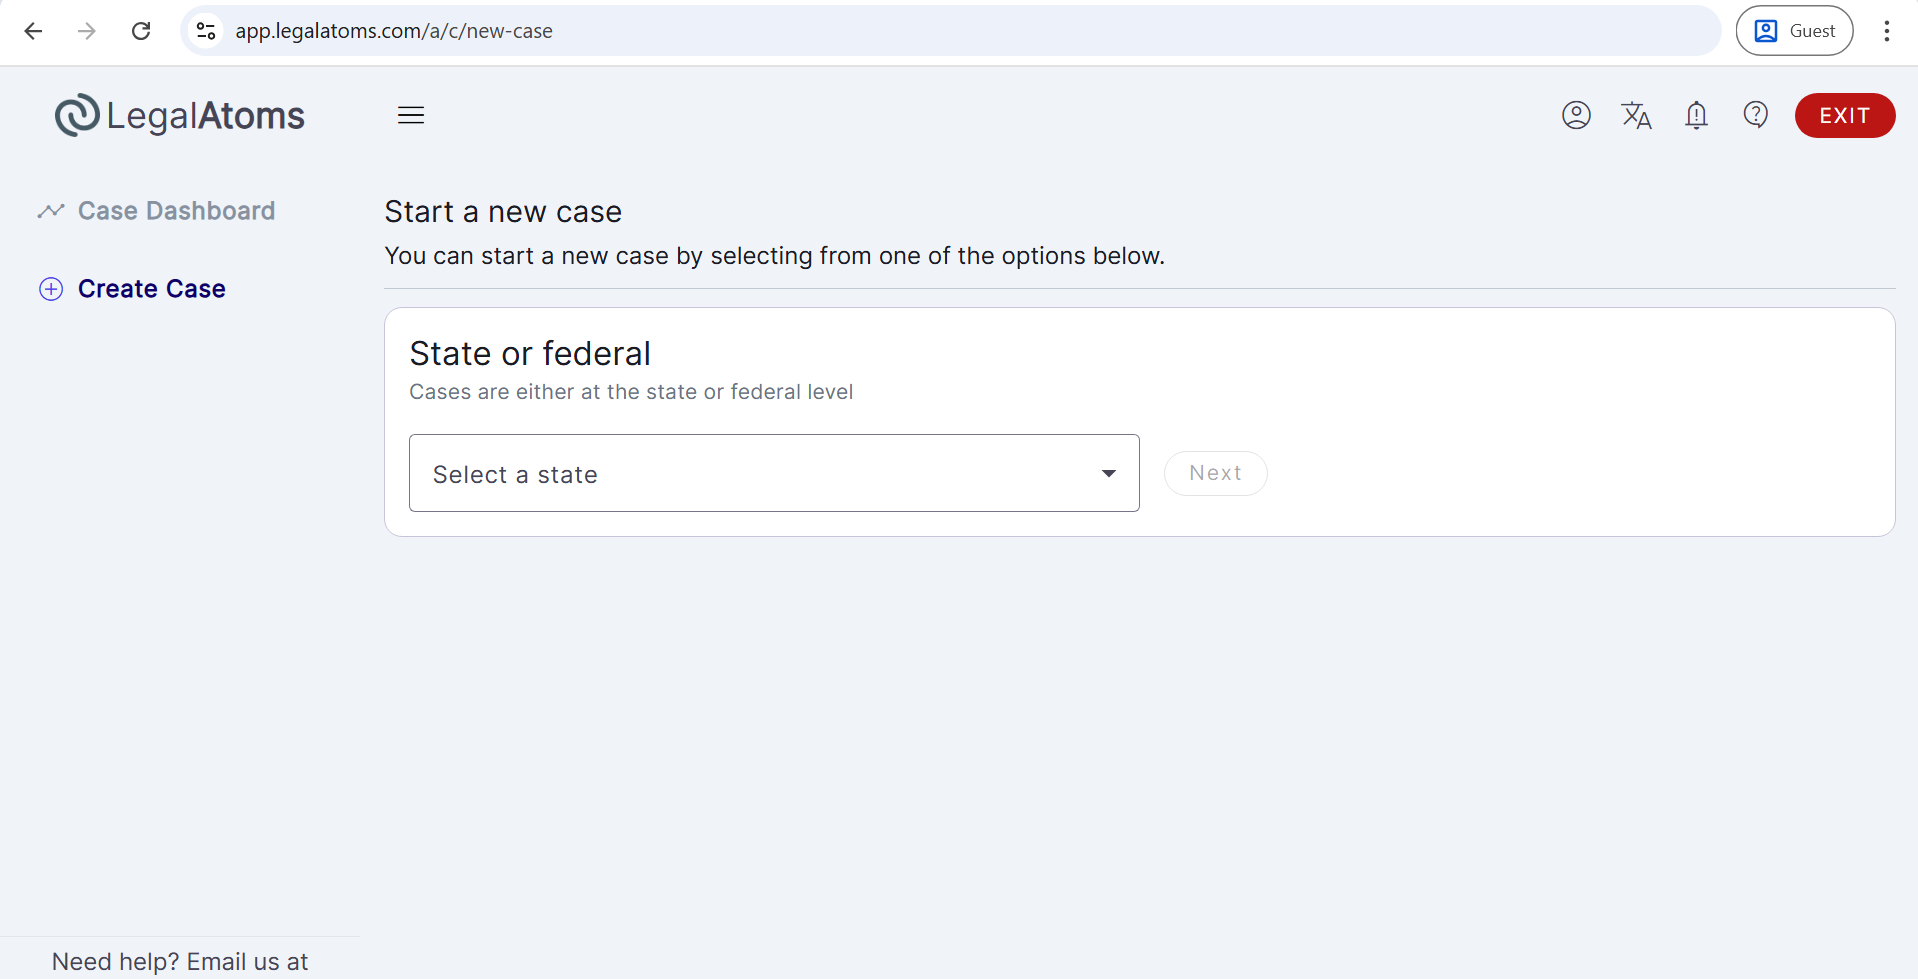Click the Case Dashboard chart icon

tap(51, 211)
